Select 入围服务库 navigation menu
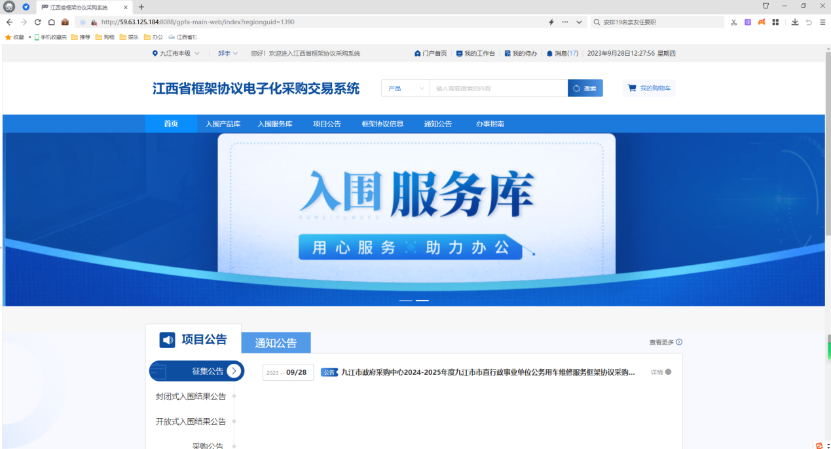 [x=275, y=124]
